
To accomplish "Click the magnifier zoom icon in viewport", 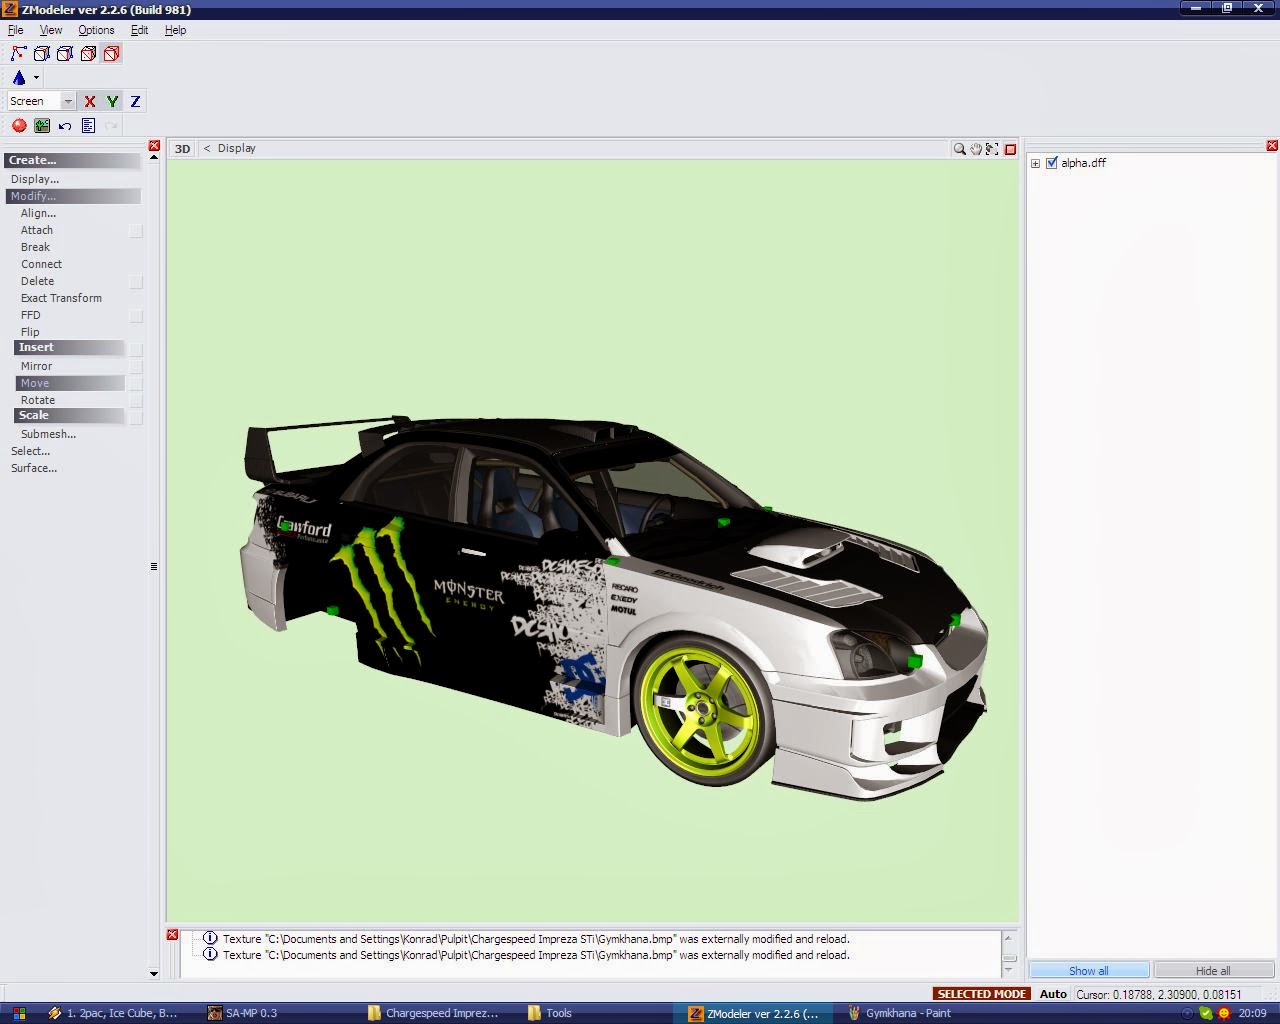I will 959,149.
